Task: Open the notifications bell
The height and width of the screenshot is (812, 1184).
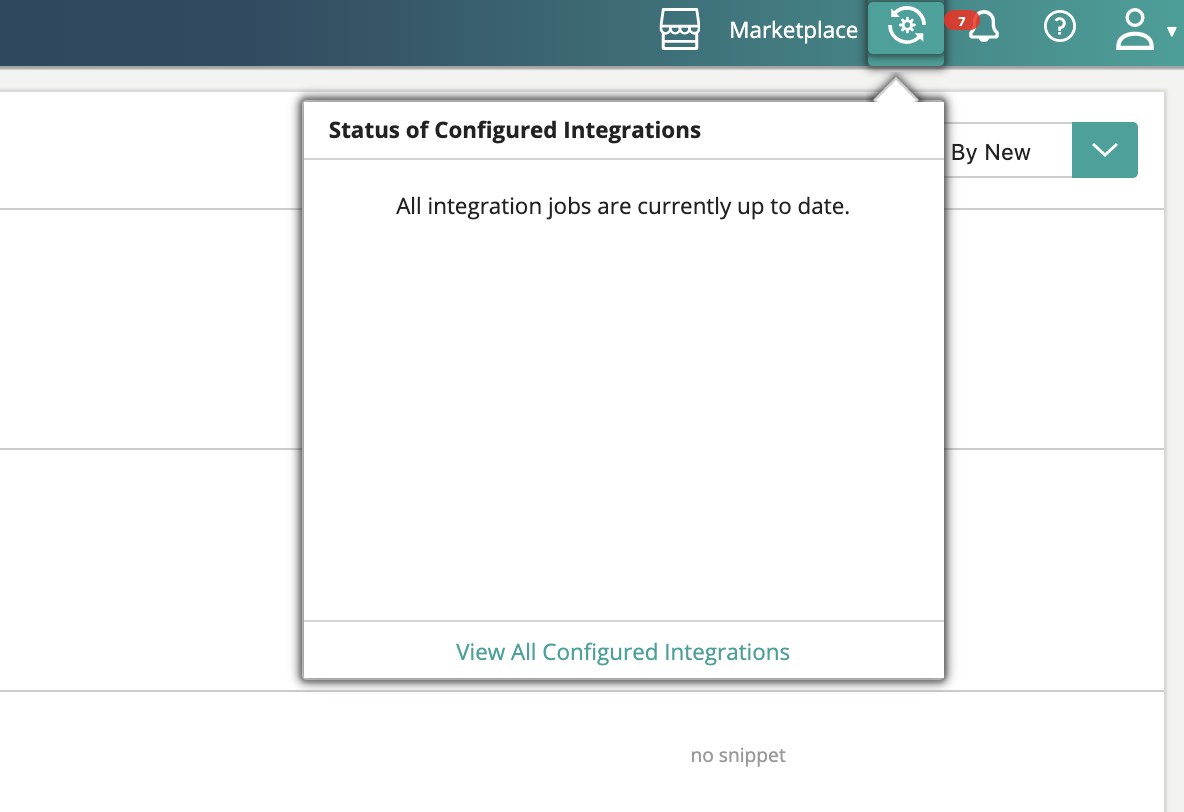Action: tap(985, 28)
